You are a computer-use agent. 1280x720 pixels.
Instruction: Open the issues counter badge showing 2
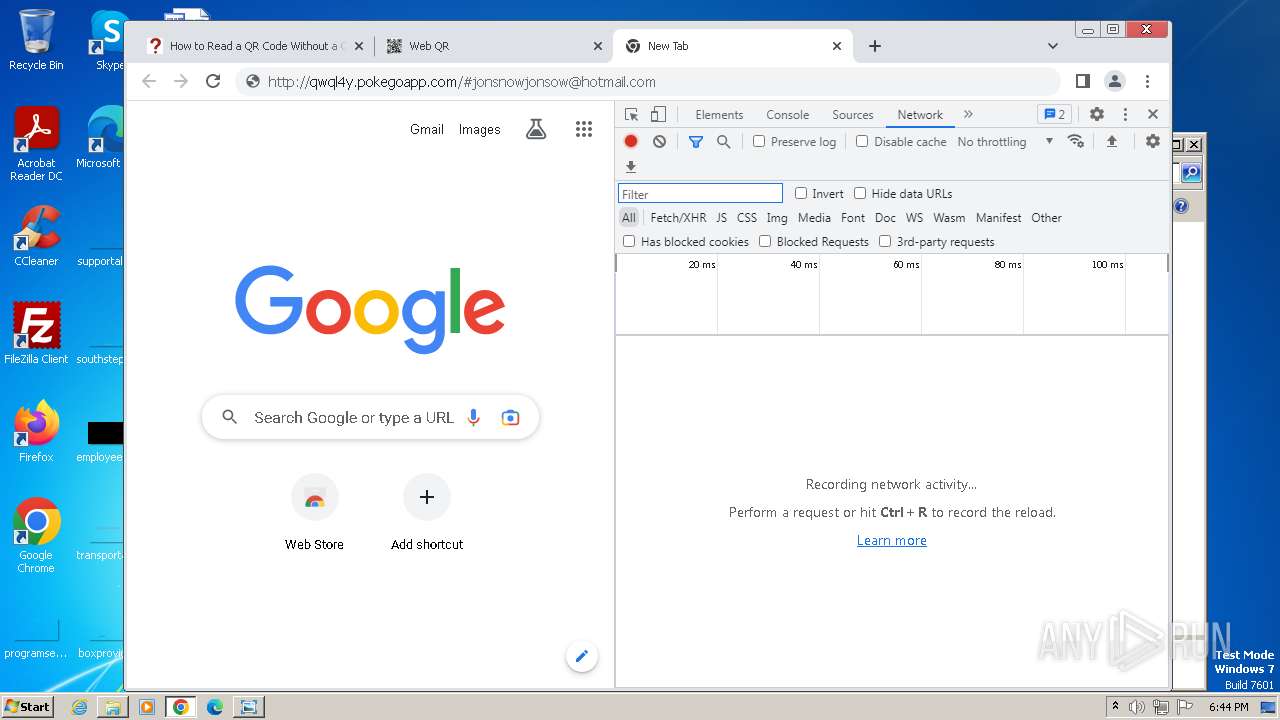pos(1054,114)
